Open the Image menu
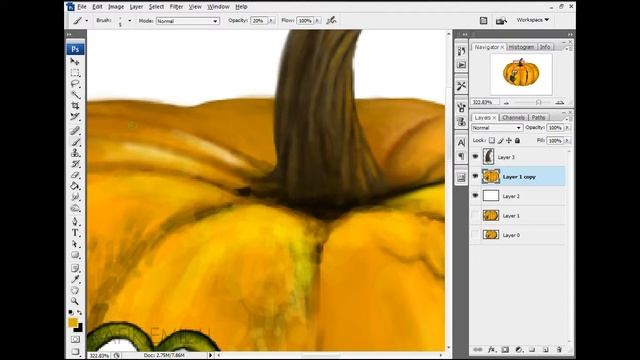 pyautogui.click(x=116, y=7)
